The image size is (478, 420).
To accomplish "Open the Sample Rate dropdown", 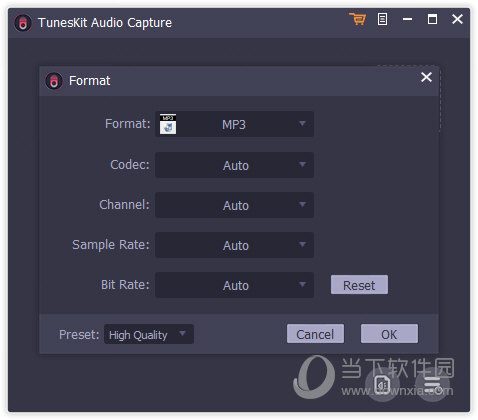I will click(x=234, y=245).
